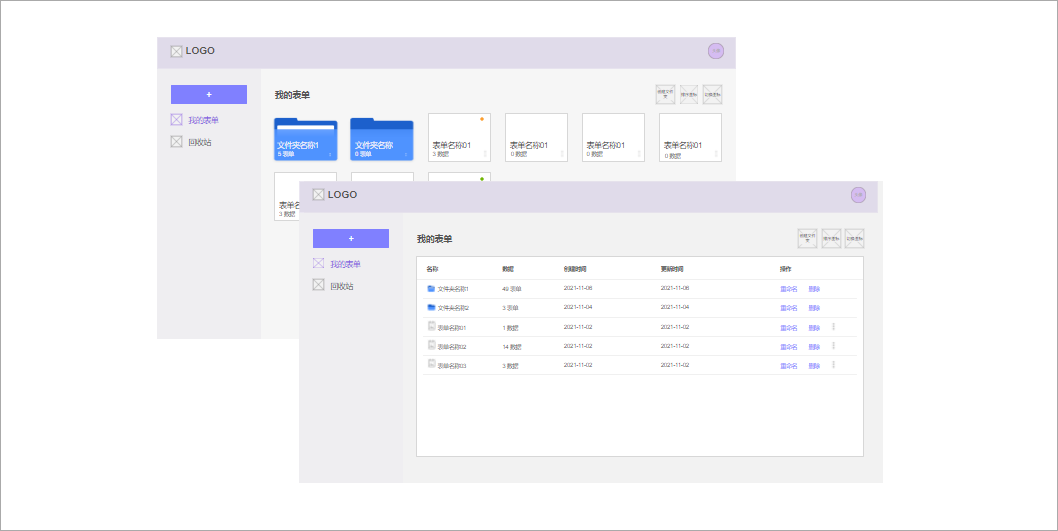
Task: Expand more options for 表单名称03 table row
Action: pyautogui.click(x=833, y=364)
